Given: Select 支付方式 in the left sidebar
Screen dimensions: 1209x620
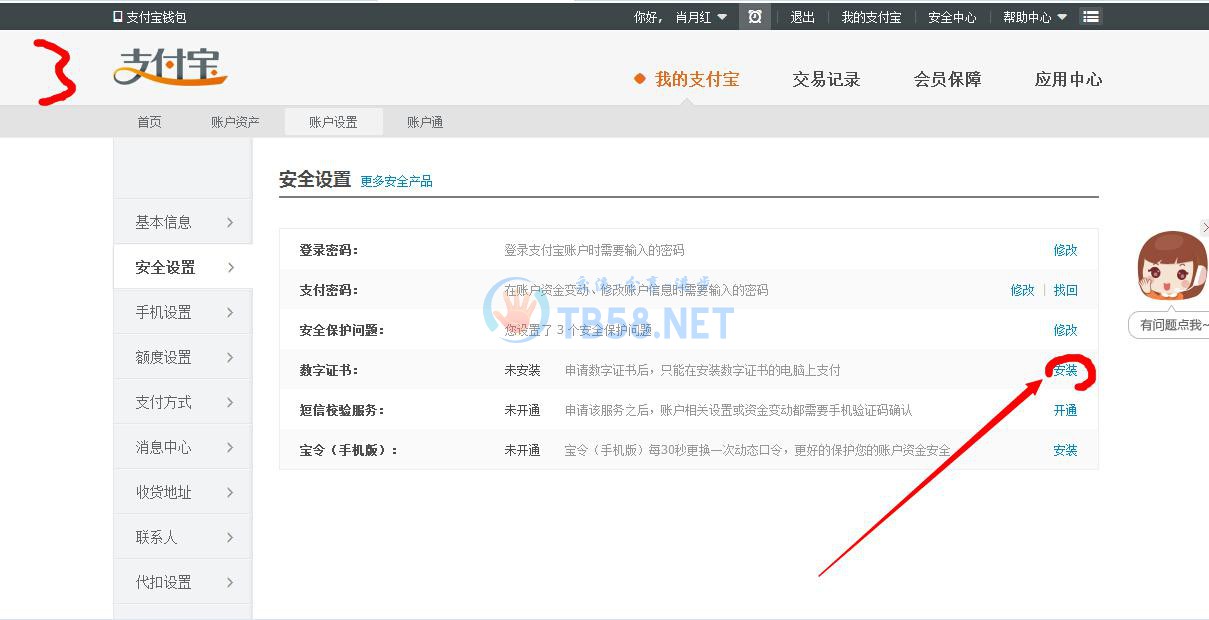Looking at the screenshot, I should (183, 402).
